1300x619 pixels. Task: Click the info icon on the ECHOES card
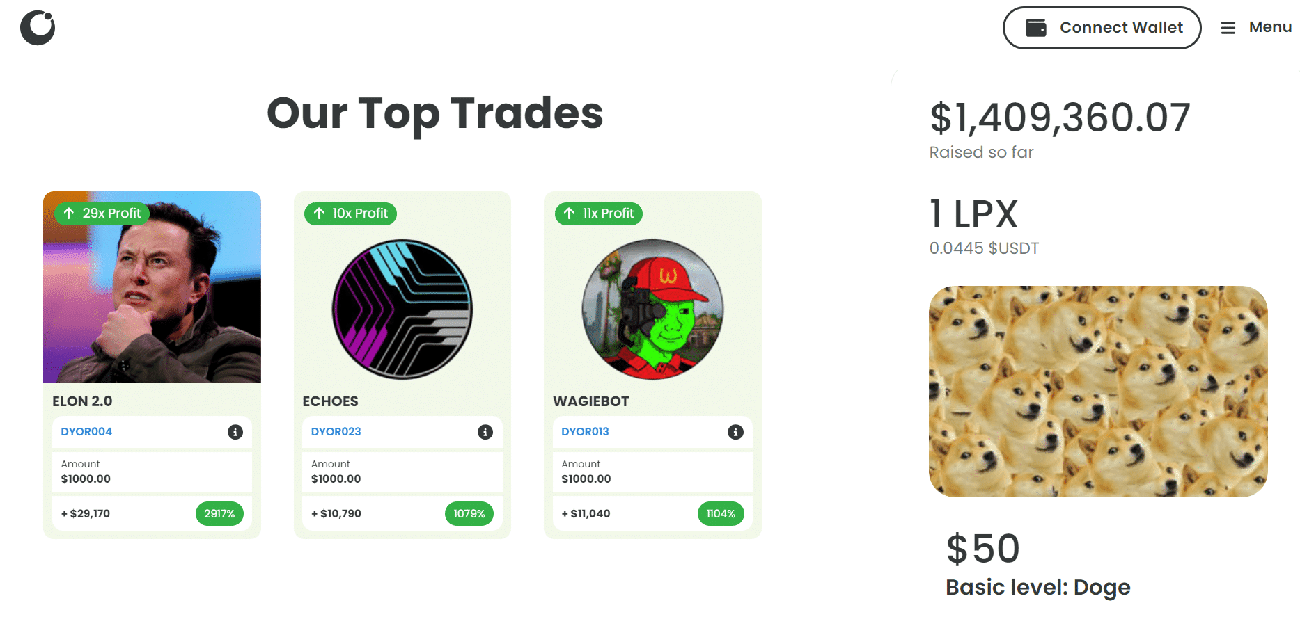(x=486, y=432)
